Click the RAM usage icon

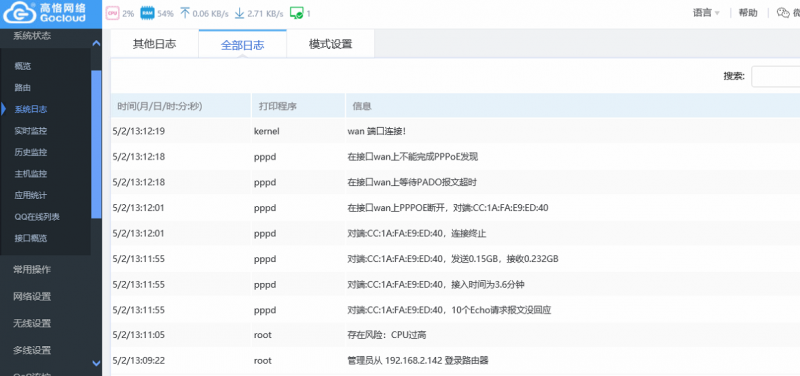click(147, 13)
